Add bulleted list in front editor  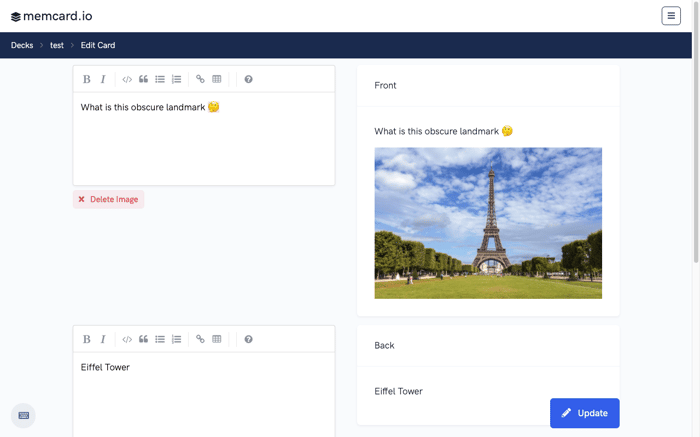tap(160, 79)
